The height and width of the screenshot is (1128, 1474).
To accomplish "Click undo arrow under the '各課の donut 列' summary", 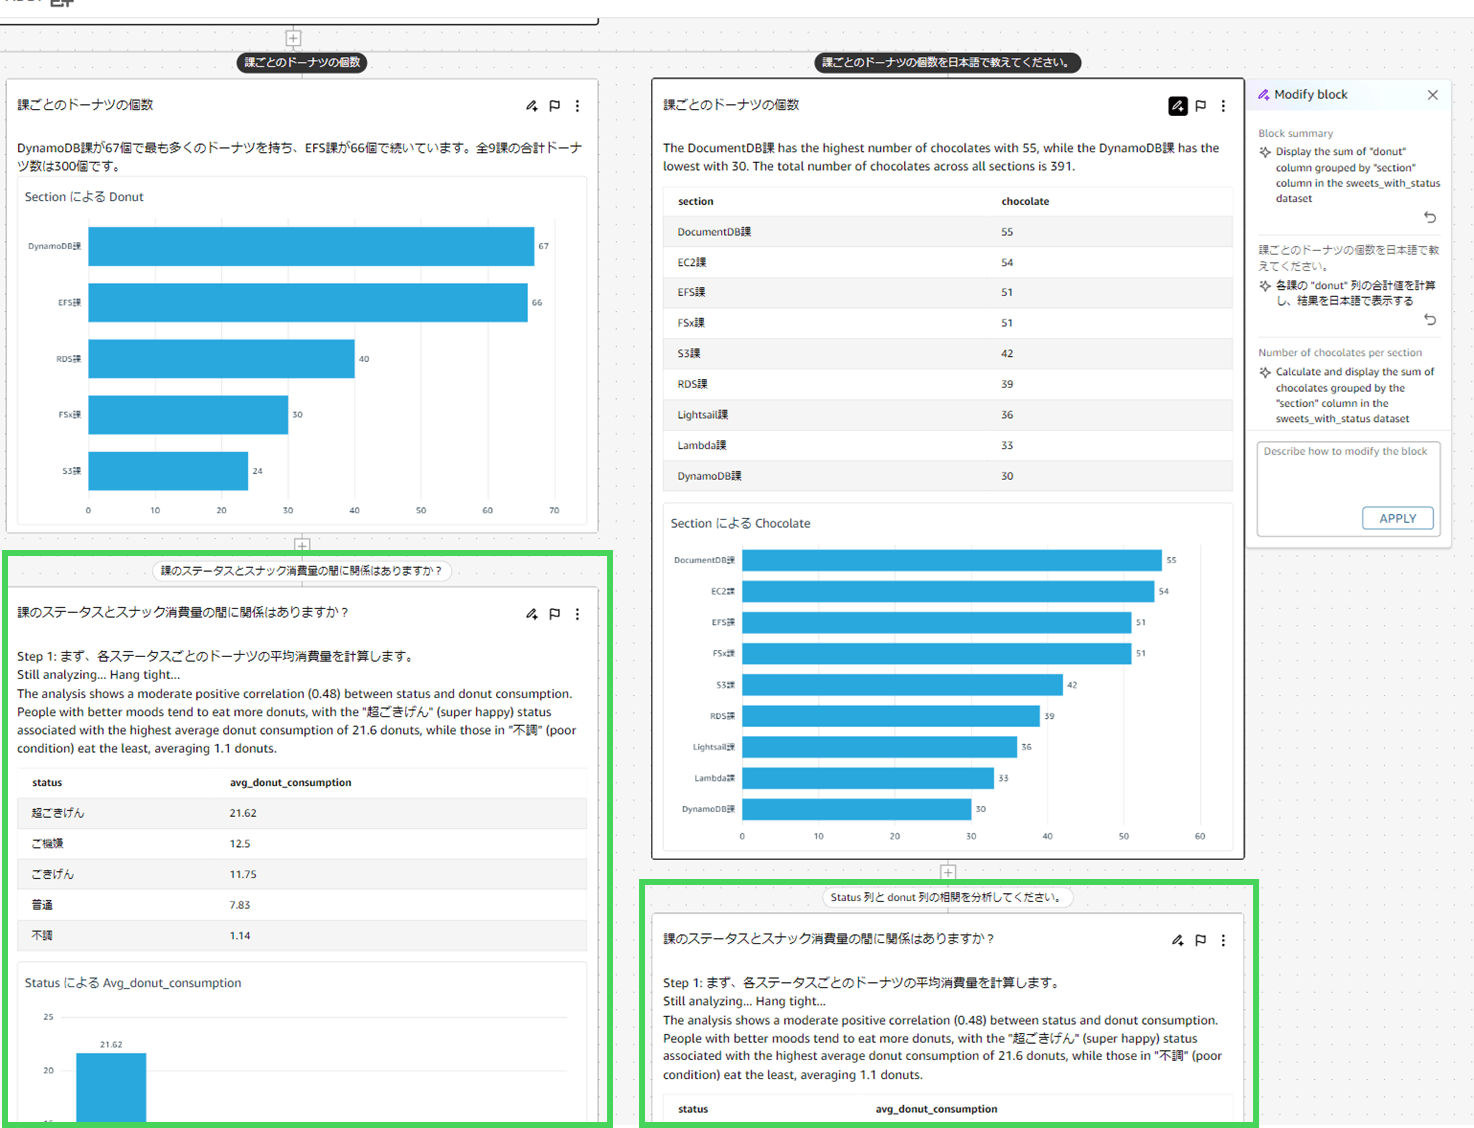I will pos(1430,320).
